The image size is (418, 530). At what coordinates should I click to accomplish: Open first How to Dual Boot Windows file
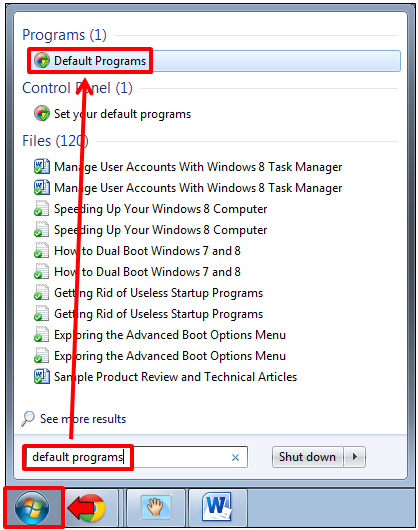click(x=137, y=251)
